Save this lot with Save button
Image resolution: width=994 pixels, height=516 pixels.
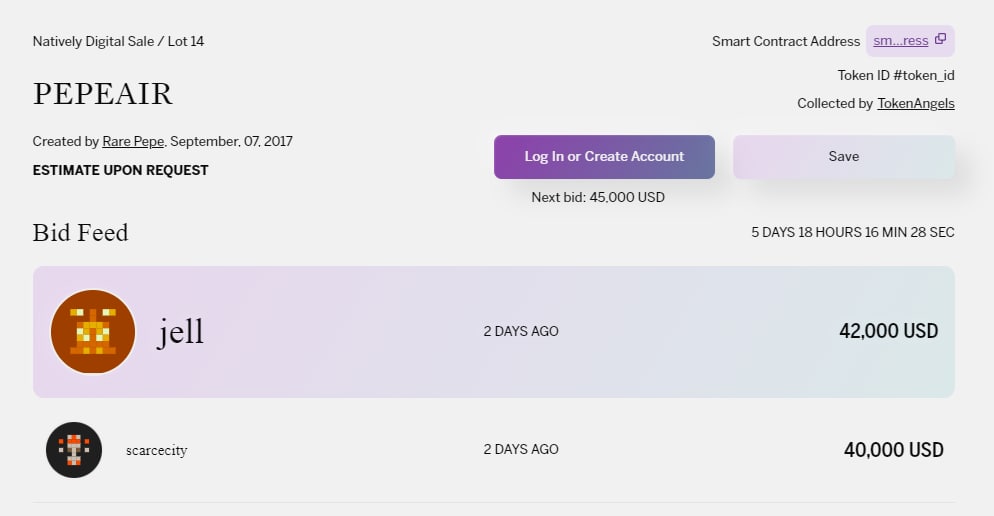click(844, 157)
